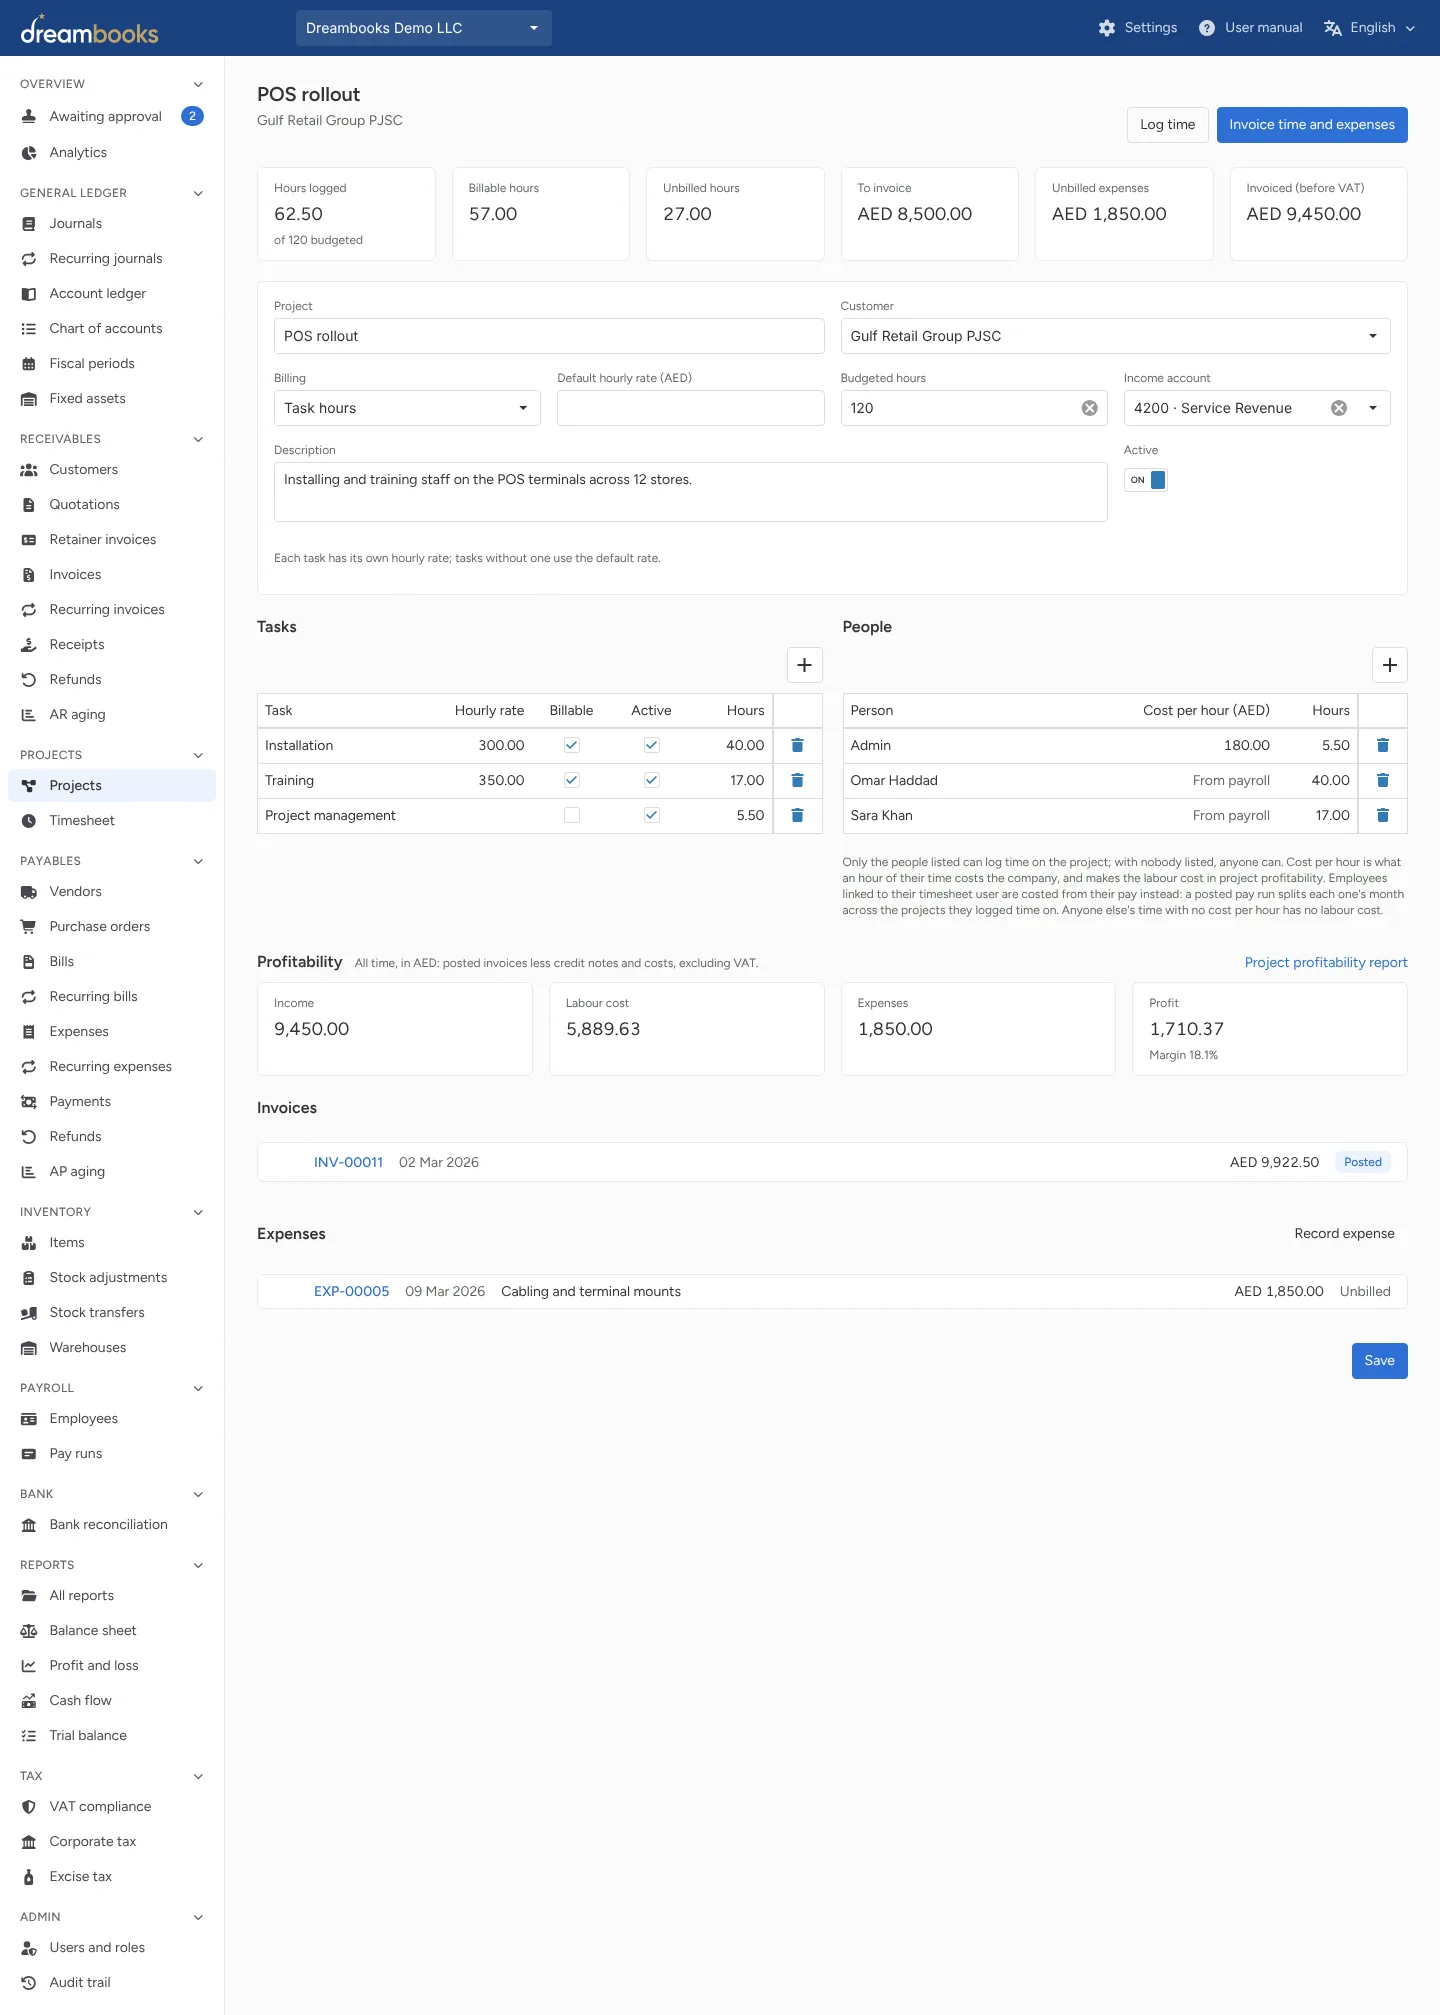Uncheck Active for Installation task
1440x2015 pixels.
pos(651,745)
